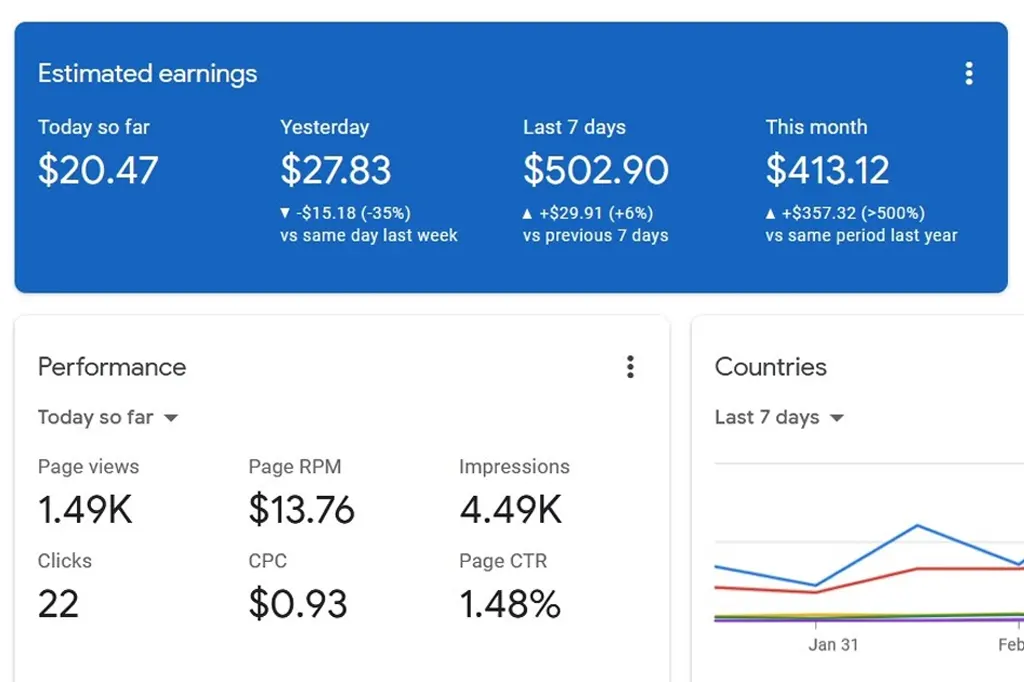The width and height of the screenshot is (1024, 682).
Task: Click the This month $413.12 amount
Action: coord(827,170)
